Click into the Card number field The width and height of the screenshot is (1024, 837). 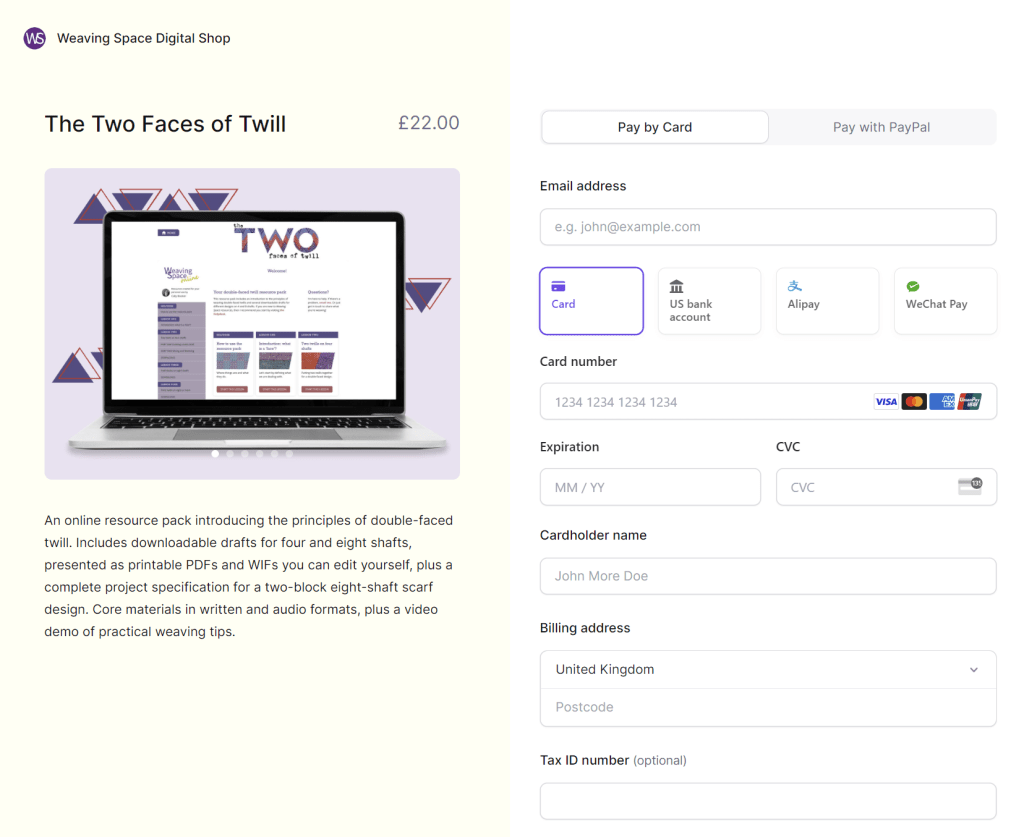(x=700, y=402)
